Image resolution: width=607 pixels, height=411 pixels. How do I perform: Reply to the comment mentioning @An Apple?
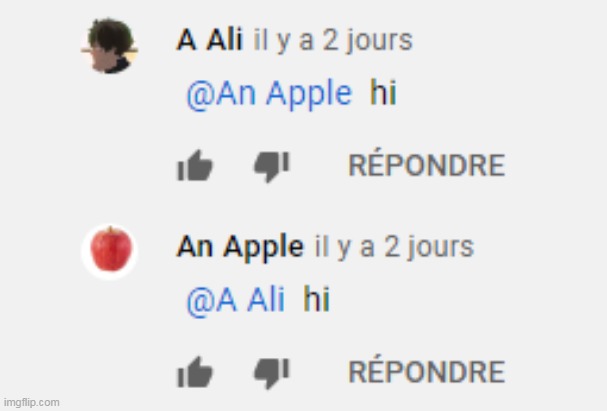pos(427,164)
